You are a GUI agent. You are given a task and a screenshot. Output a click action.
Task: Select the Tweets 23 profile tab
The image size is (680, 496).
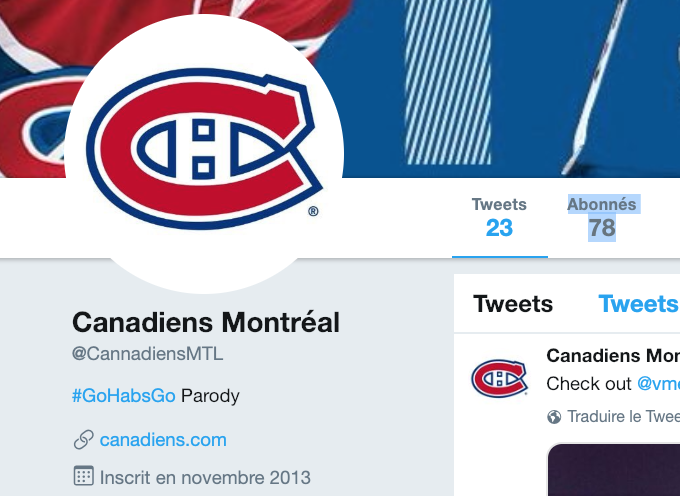point(499,217)
